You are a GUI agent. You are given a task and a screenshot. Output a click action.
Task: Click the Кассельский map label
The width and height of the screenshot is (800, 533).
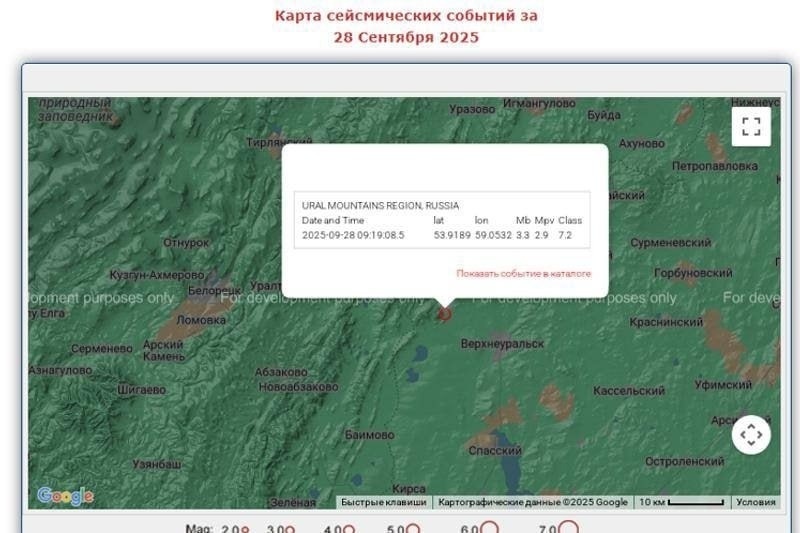629,391
